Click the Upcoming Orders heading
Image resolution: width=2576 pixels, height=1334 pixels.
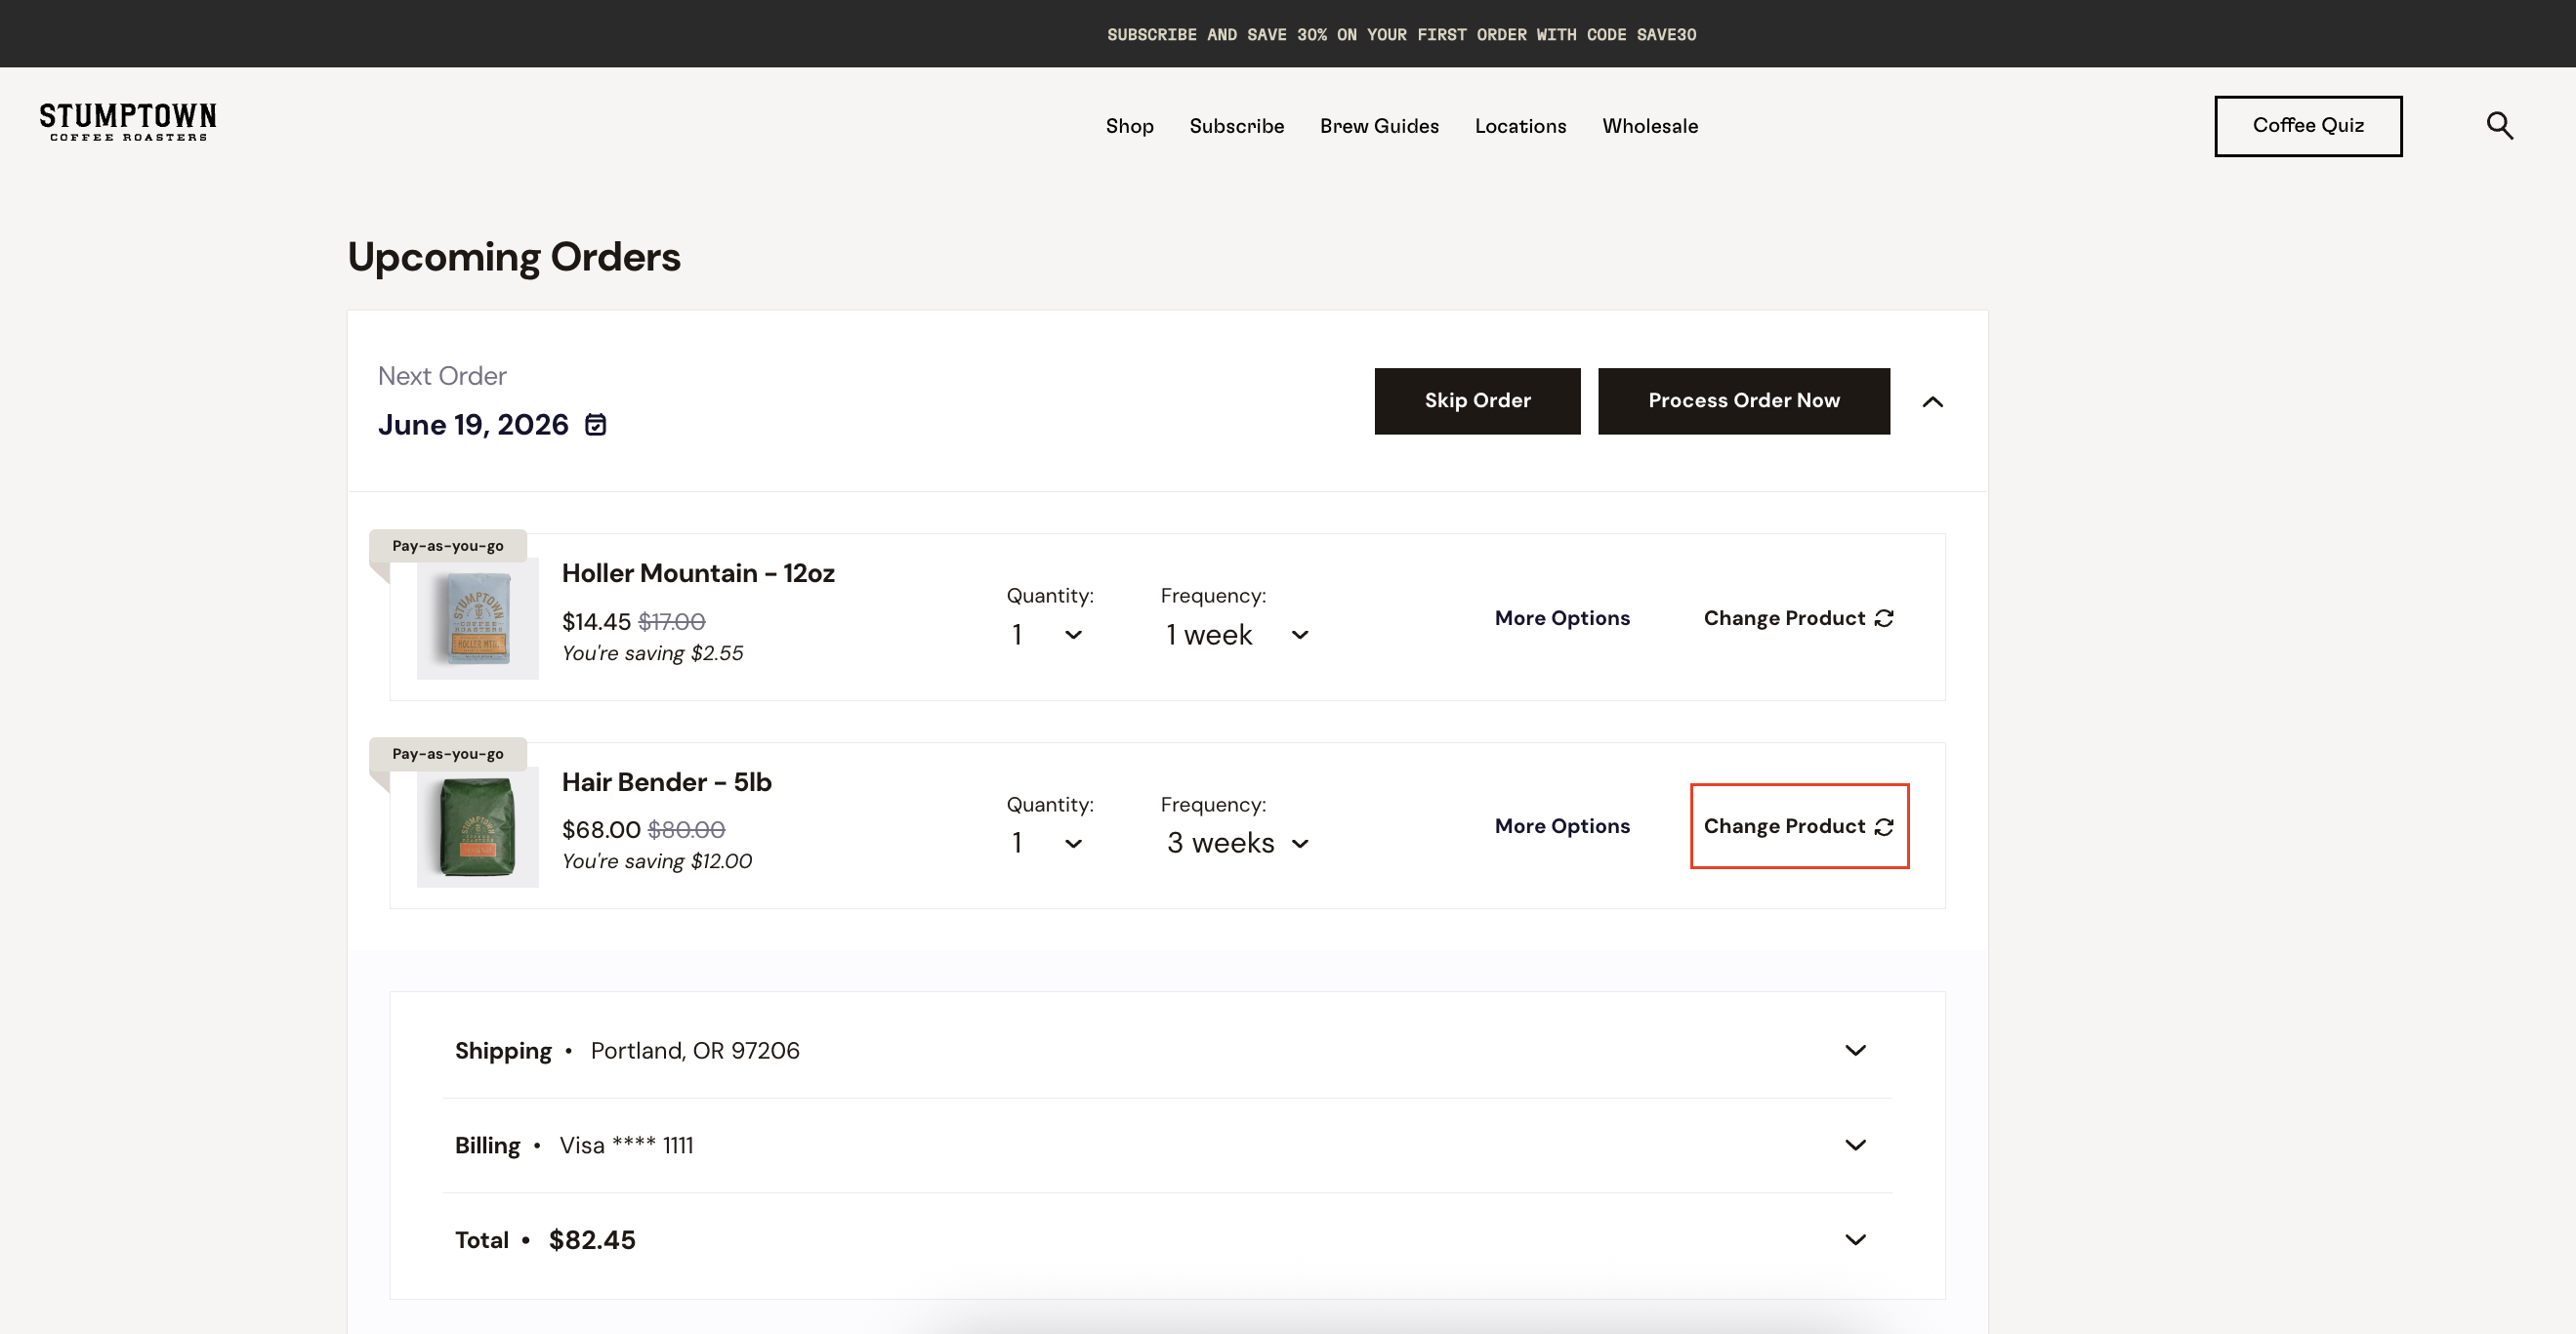tap(514, 257)
